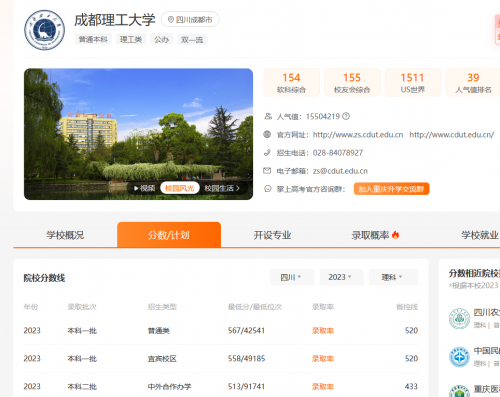Play the campus 视频
Viewport: 500px width, 397px height.
(144, 188)
